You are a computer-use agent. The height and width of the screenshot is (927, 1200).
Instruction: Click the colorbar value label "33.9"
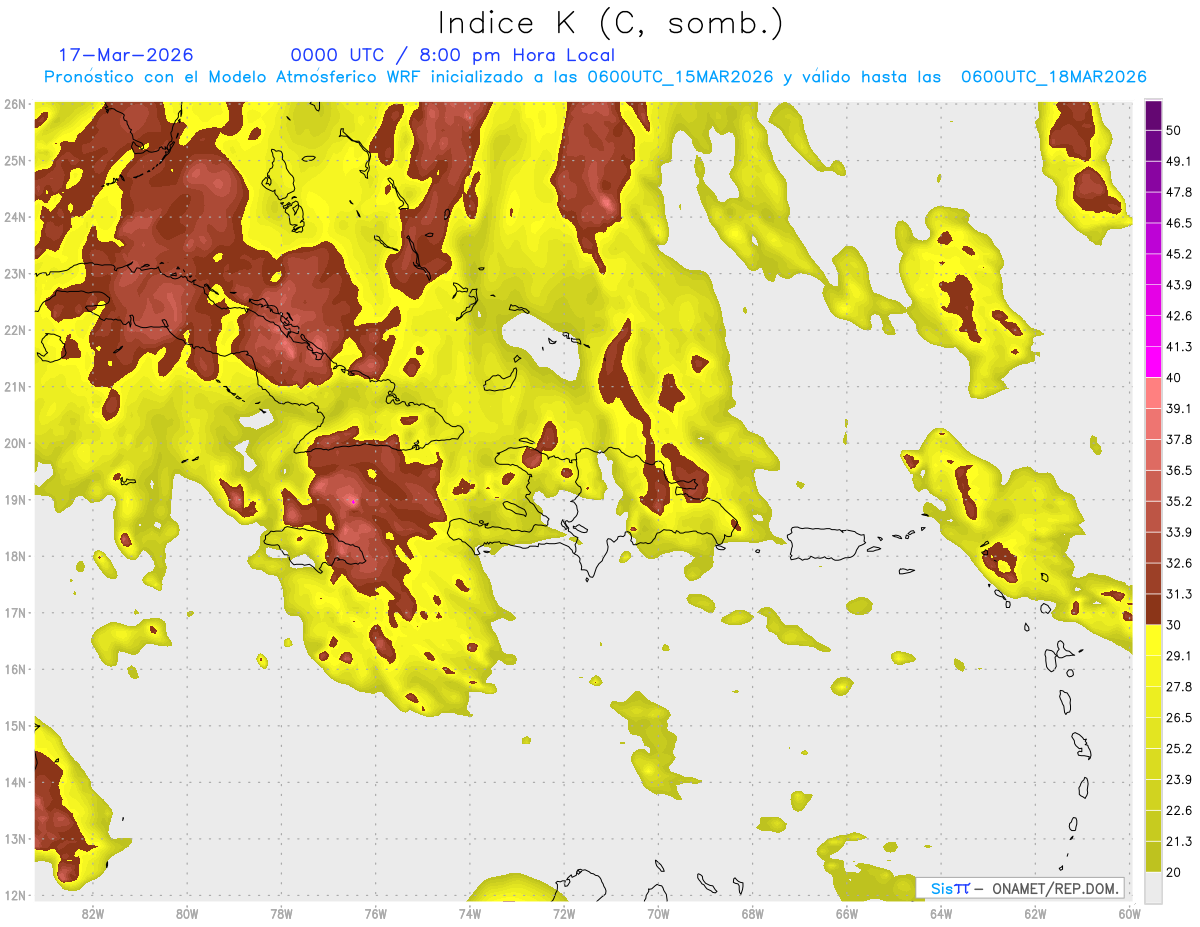(x=1178, y=532)
